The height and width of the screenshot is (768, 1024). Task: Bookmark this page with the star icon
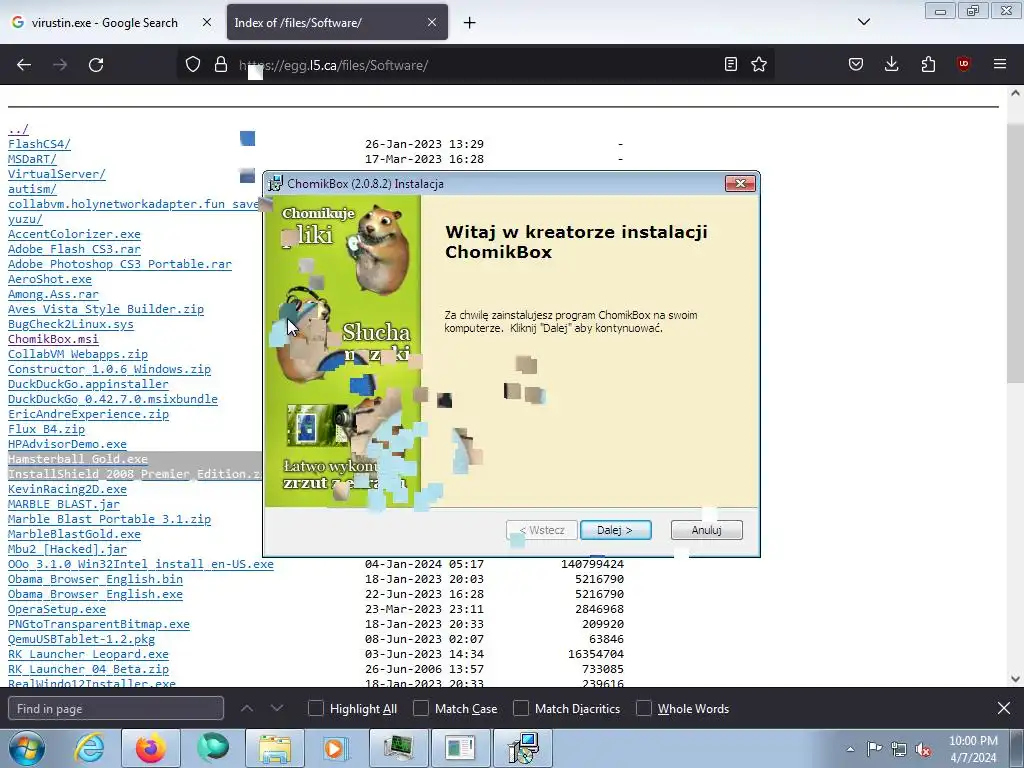pyautogui.click(x=759, y=64)
